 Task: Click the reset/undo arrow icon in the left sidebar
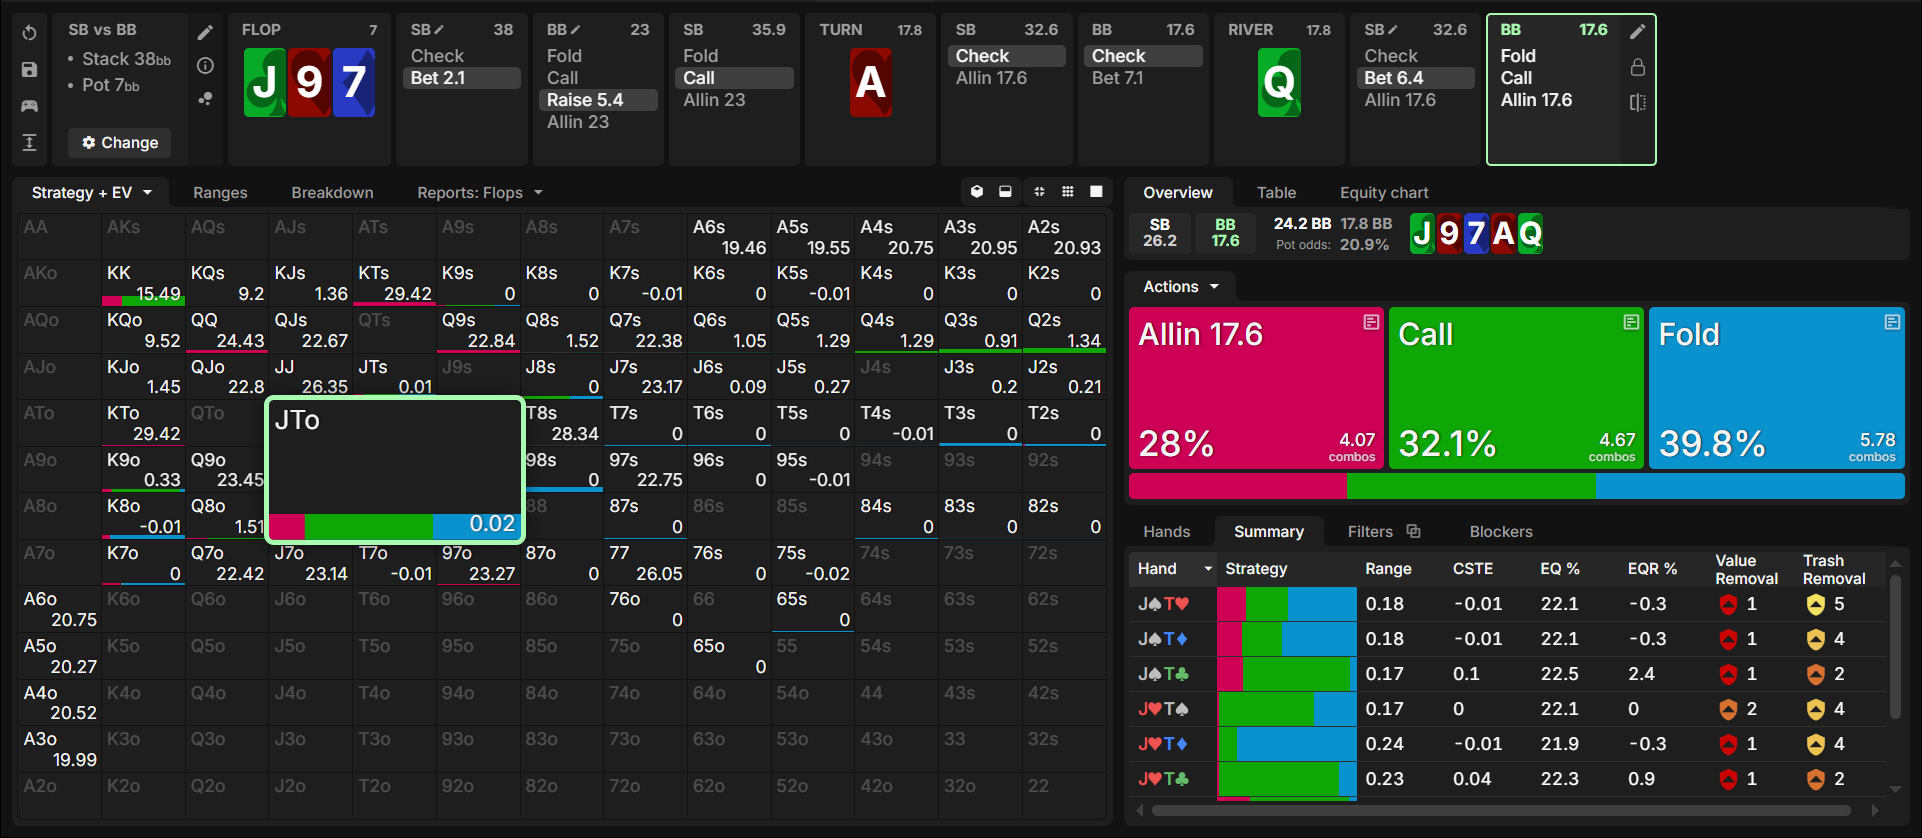click(x=30, y=33)
